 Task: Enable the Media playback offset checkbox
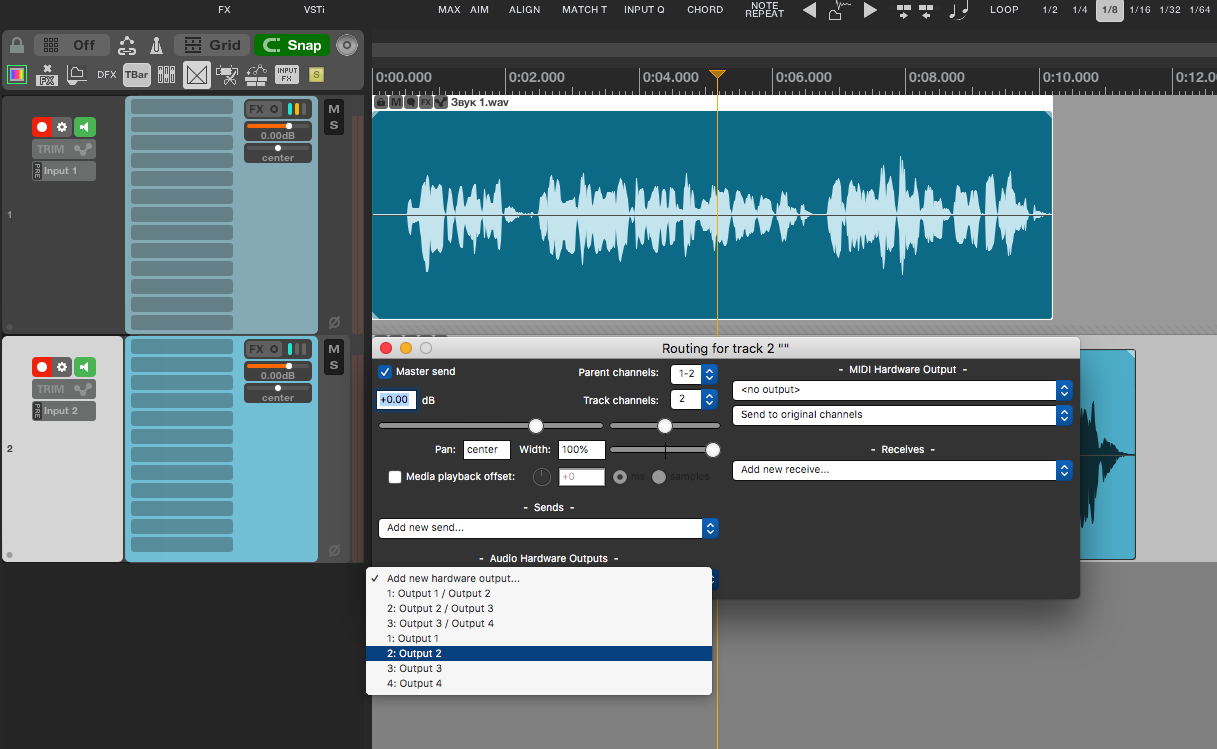click(395, 477)
